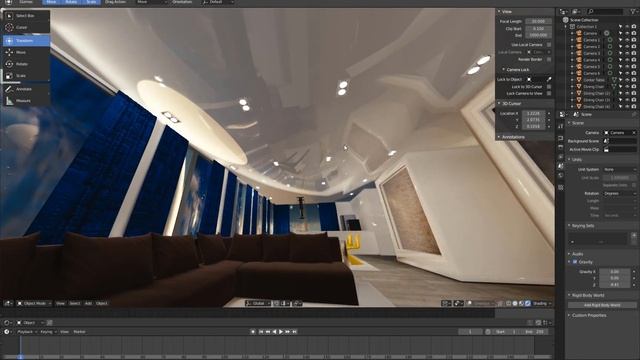The image size is (640, 360).
Task: Open the timeline editor type icon
Action: (x=7, y=332)
